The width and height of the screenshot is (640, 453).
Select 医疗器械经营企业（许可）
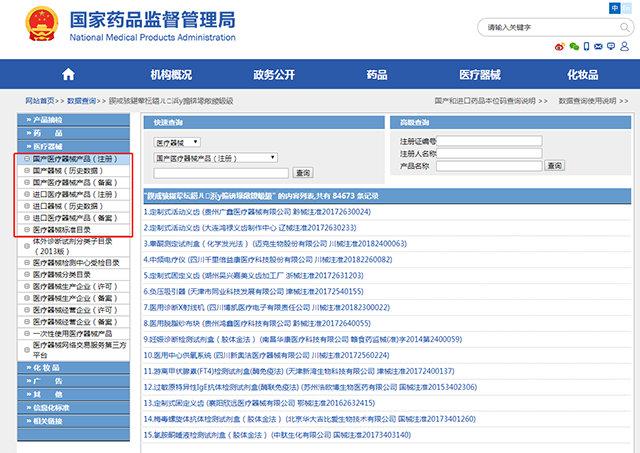[75, 310]
